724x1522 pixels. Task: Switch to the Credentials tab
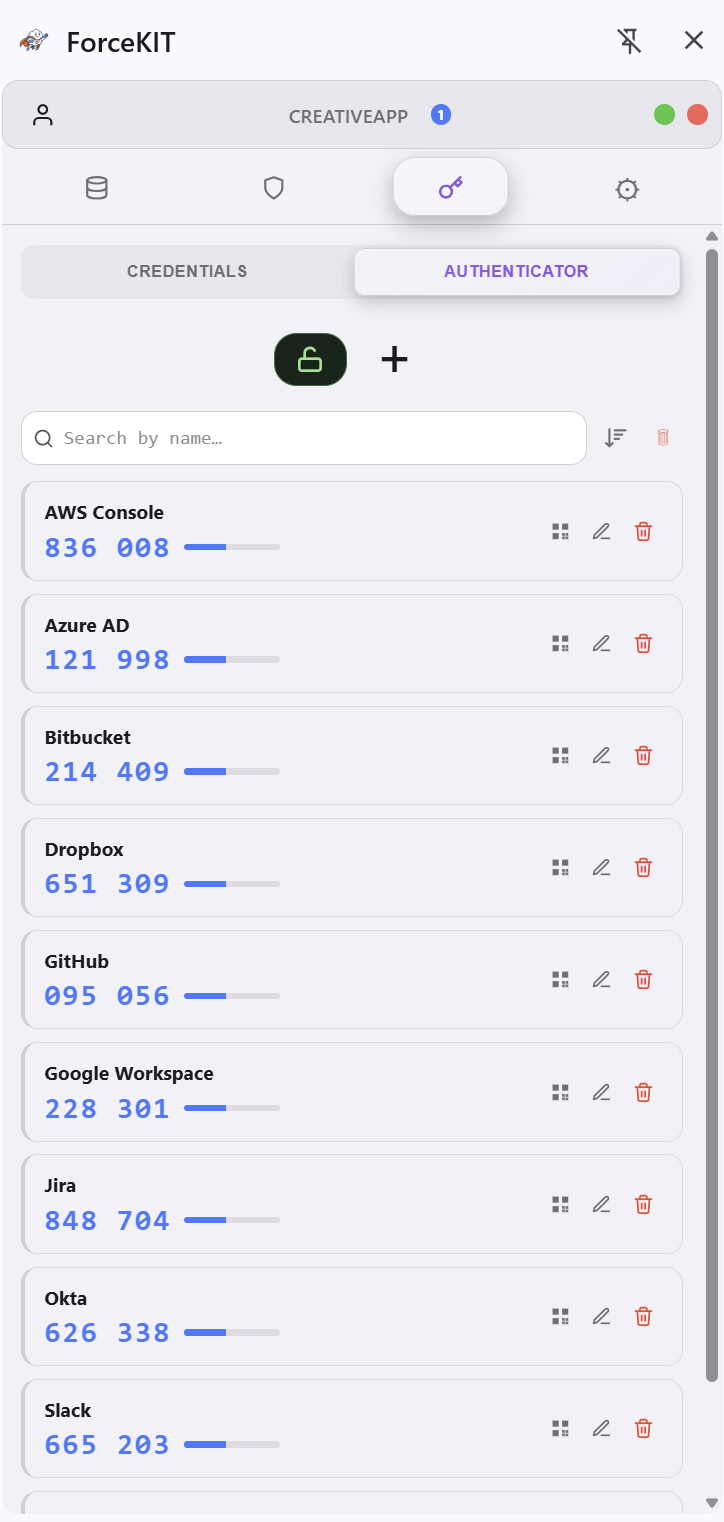coord(187,271)
